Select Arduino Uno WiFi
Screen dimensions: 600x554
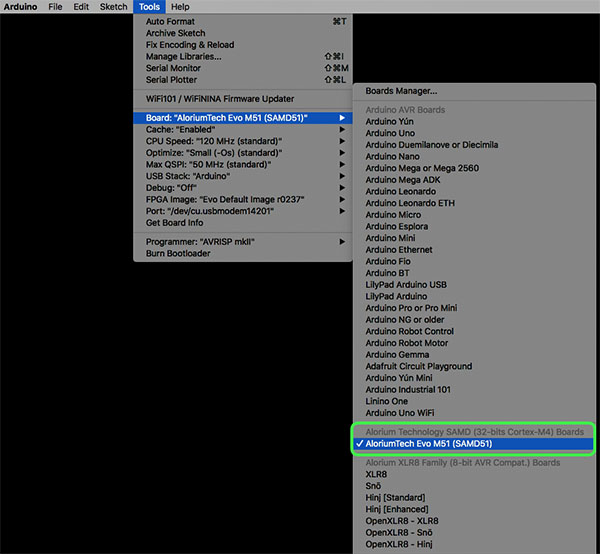point(474,413)
